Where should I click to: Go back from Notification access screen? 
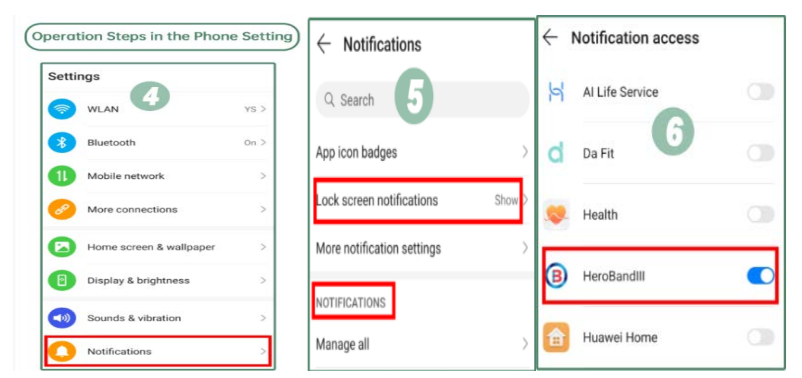click(x=550, y=37)
